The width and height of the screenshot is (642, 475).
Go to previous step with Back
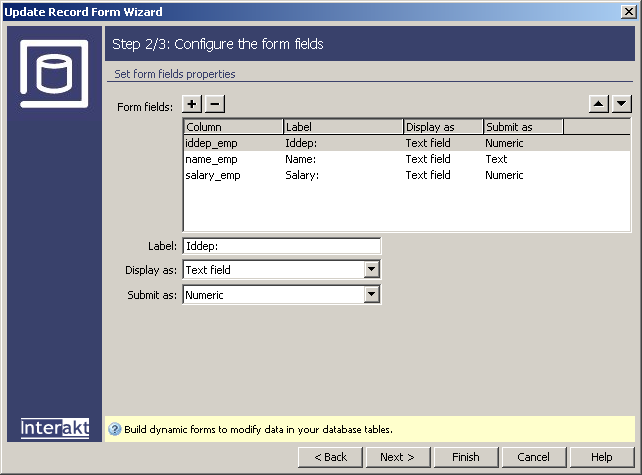[x=330, y=457]
